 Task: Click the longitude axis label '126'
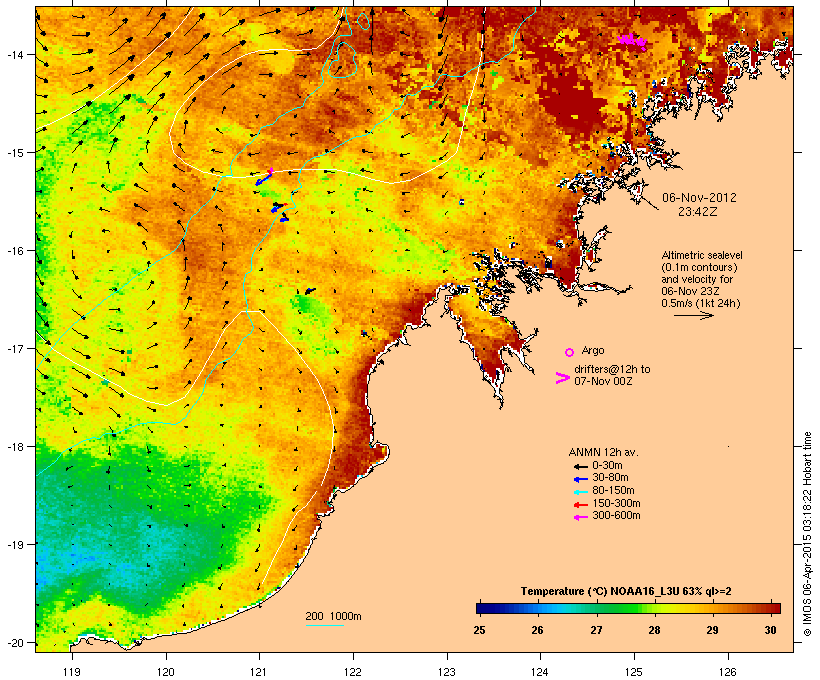tap(728, 672)
